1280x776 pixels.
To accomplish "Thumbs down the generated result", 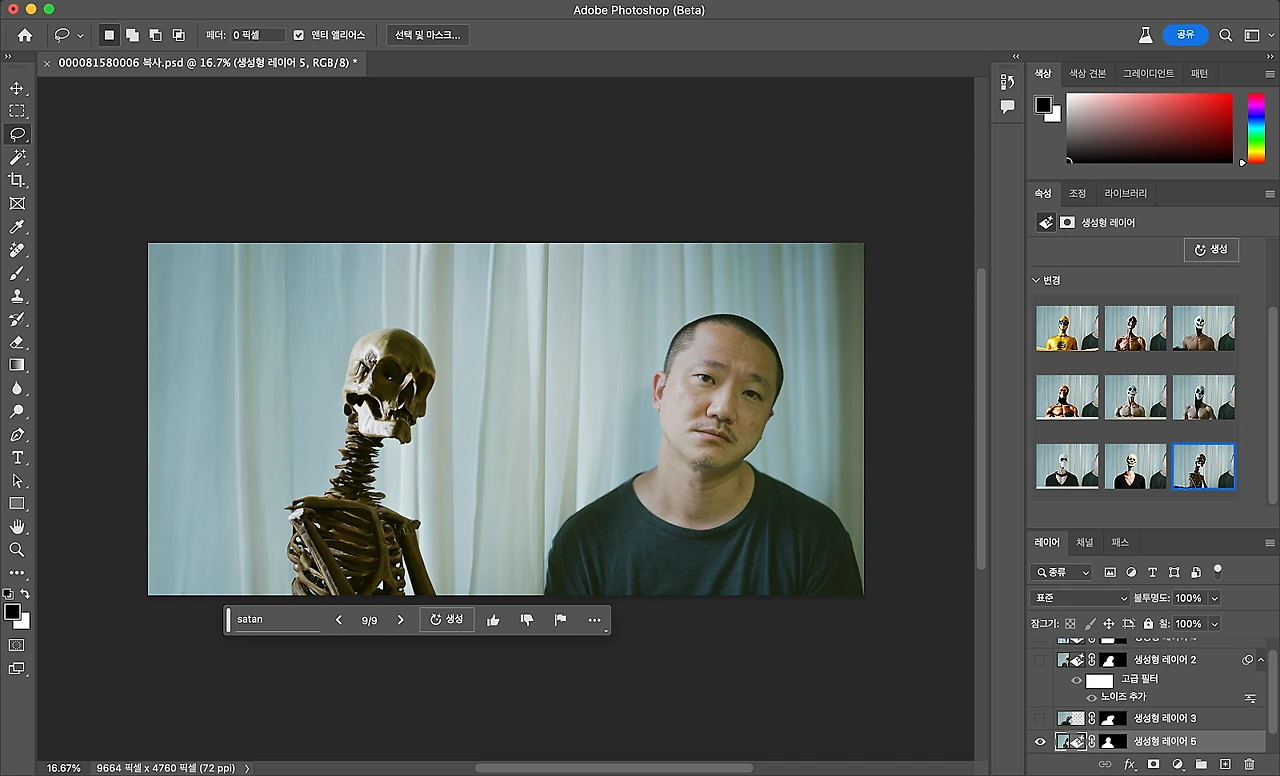I will pos(527,620).
